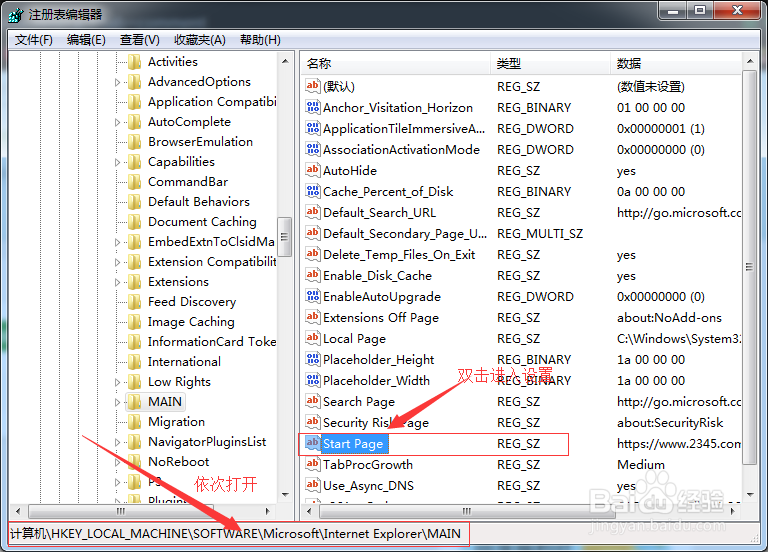Expand the Low Rights key
Image resolution: width=768 pixels, height=552 pixels.
[x=118, y=382]
